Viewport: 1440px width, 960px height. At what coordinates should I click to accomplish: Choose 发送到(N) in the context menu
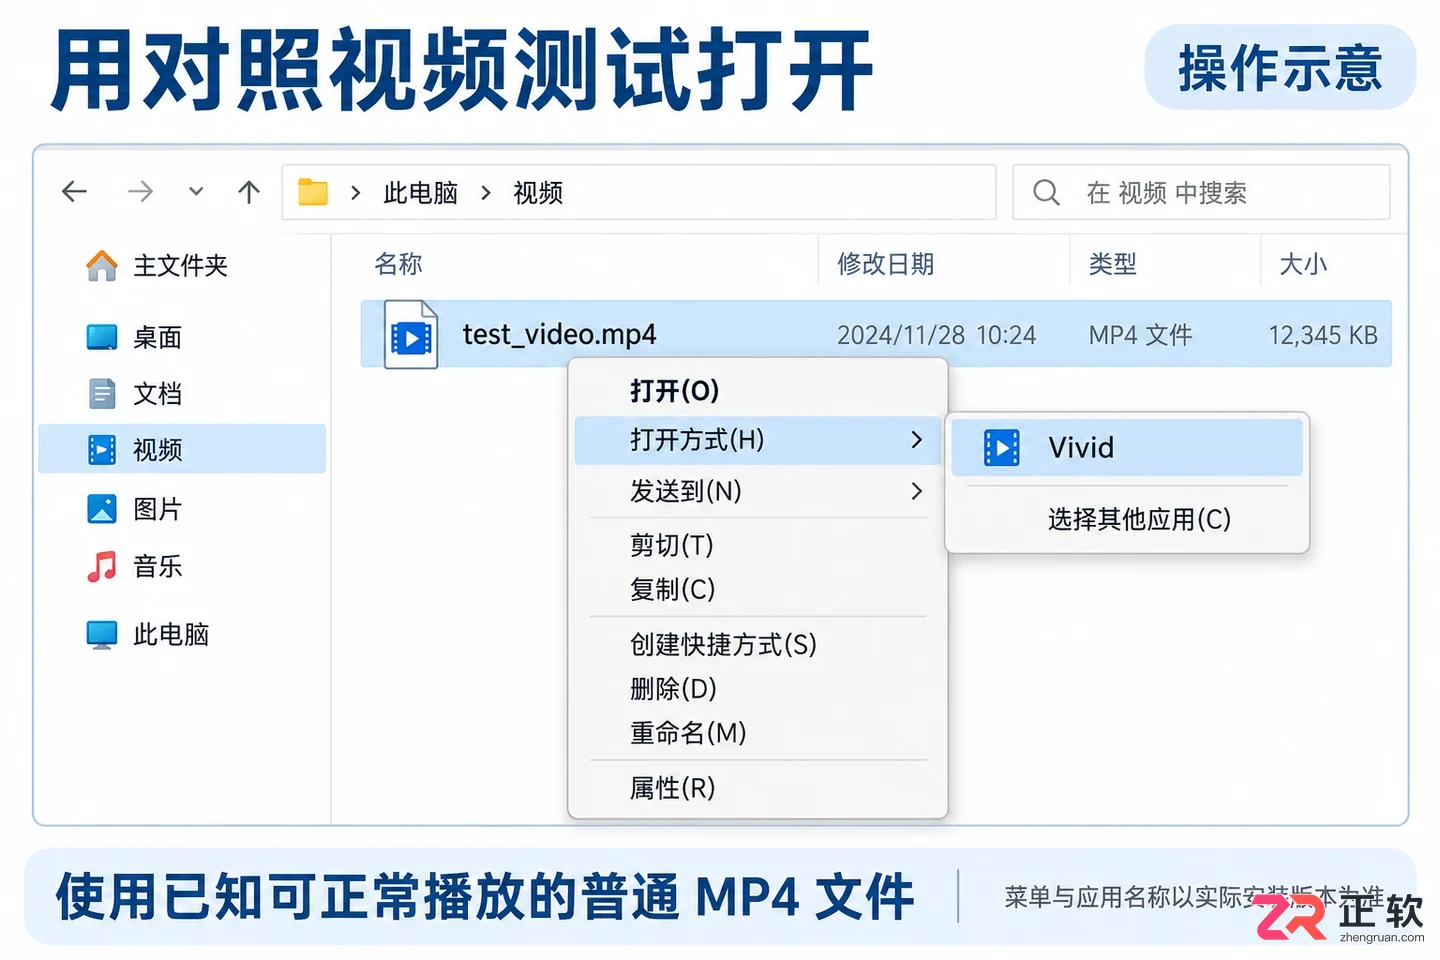(x=757, y=491)
